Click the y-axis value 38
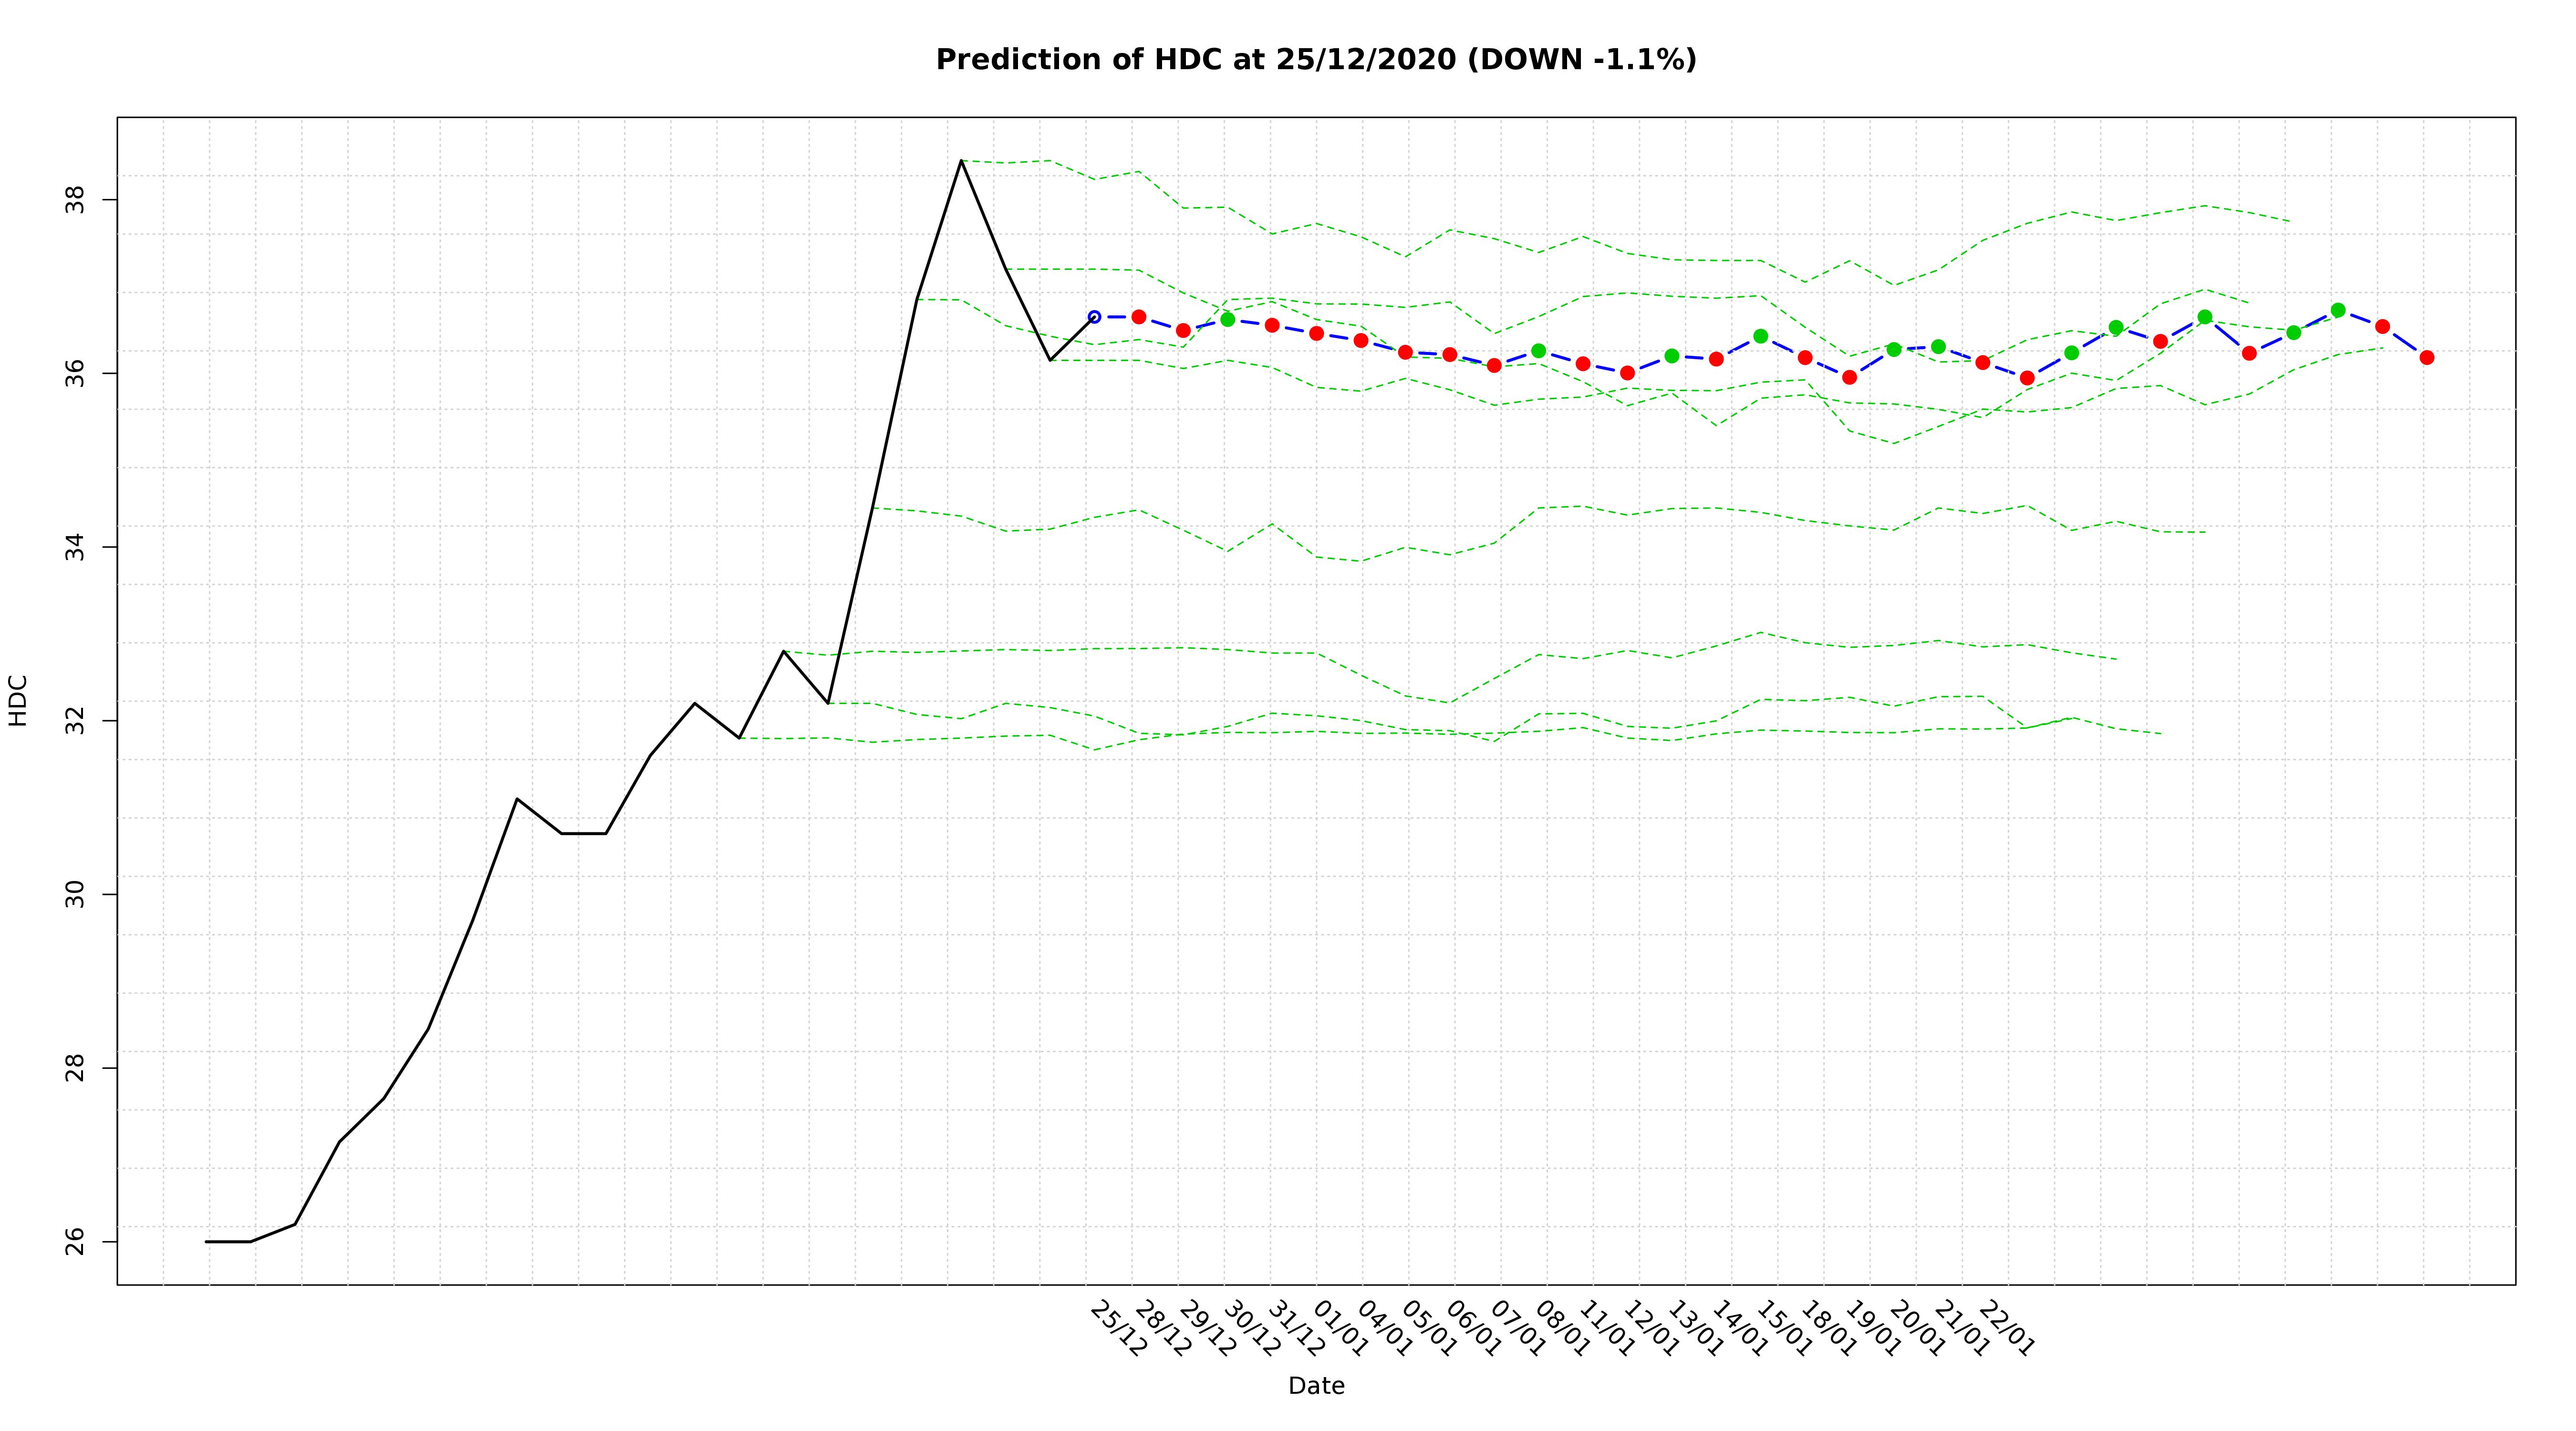 (x=75, y=200)
